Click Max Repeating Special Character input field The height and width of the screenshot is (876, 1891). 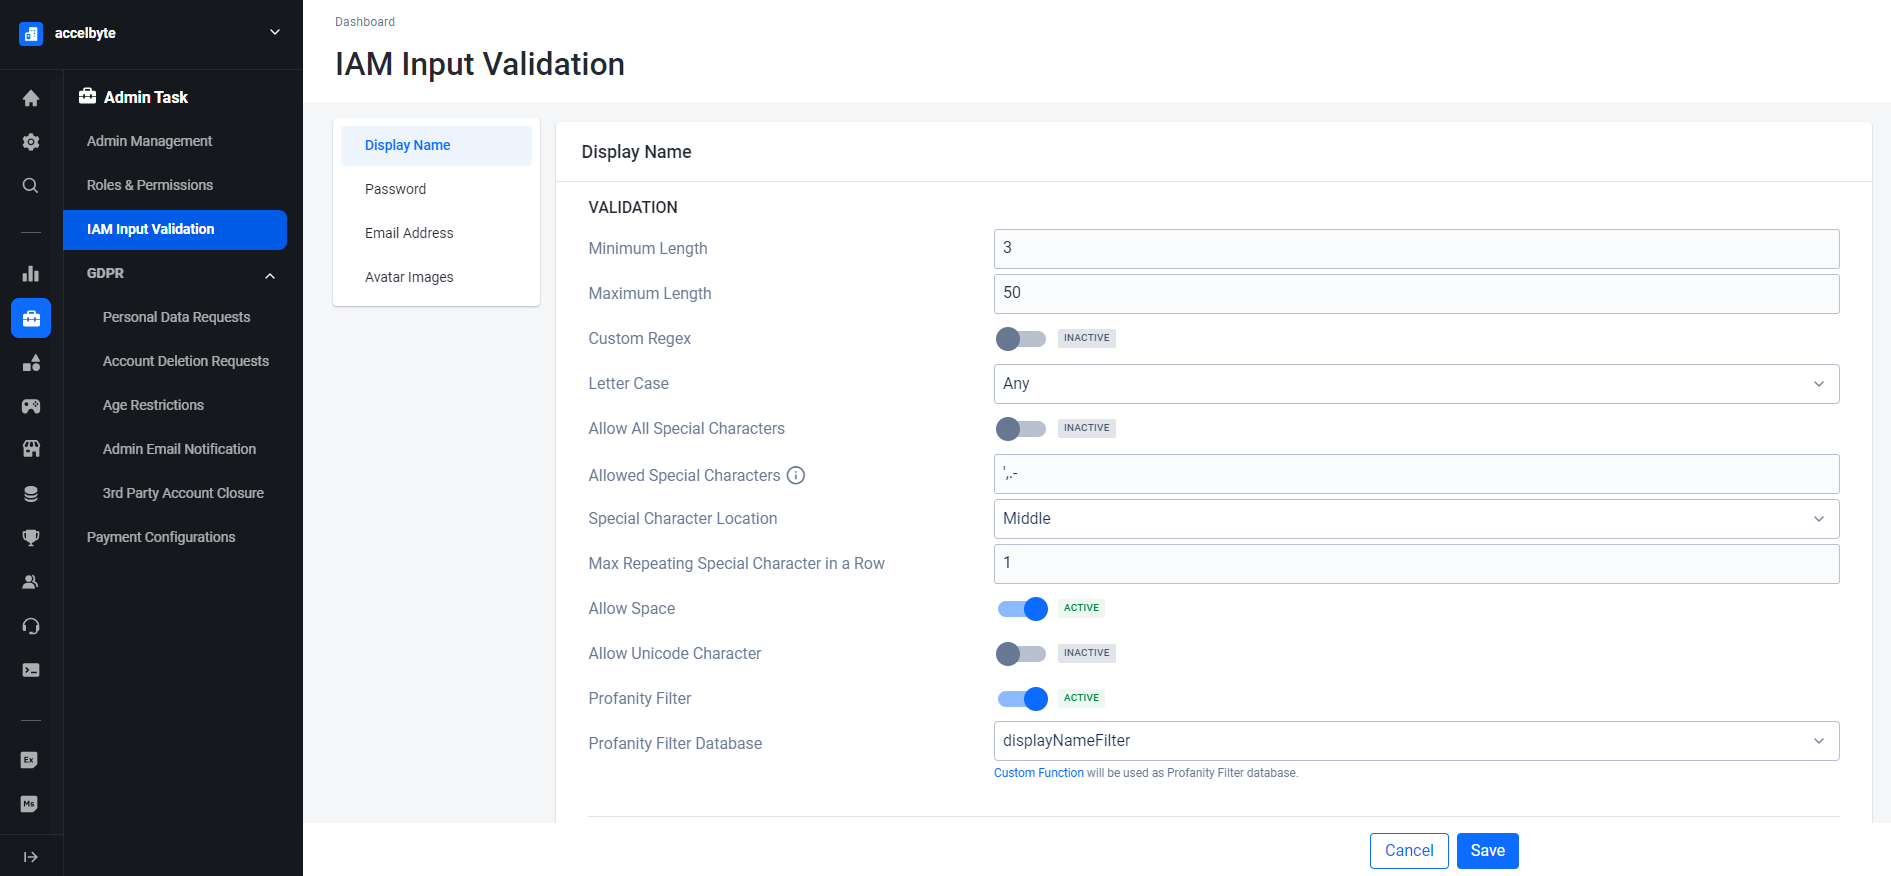[x=1416, y=564]
